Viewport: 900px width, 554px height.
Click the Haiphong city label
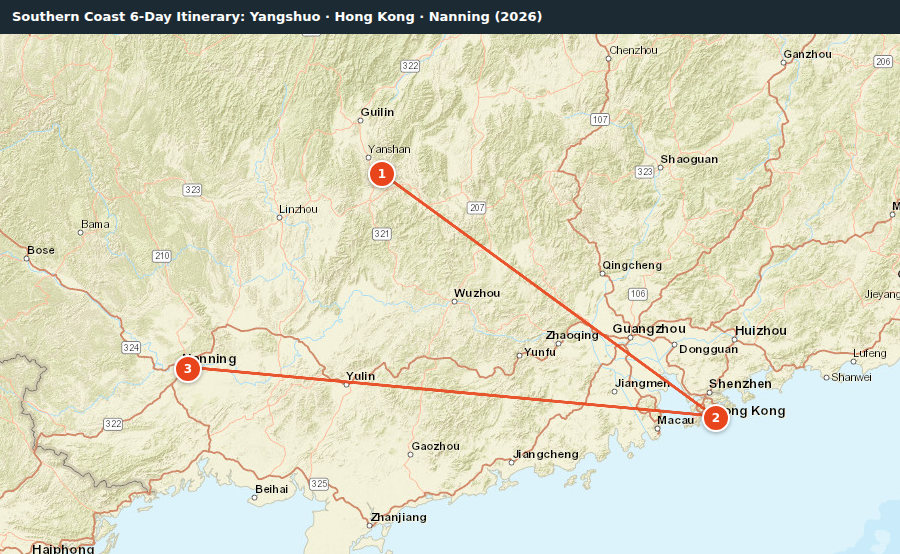[63, 549]
